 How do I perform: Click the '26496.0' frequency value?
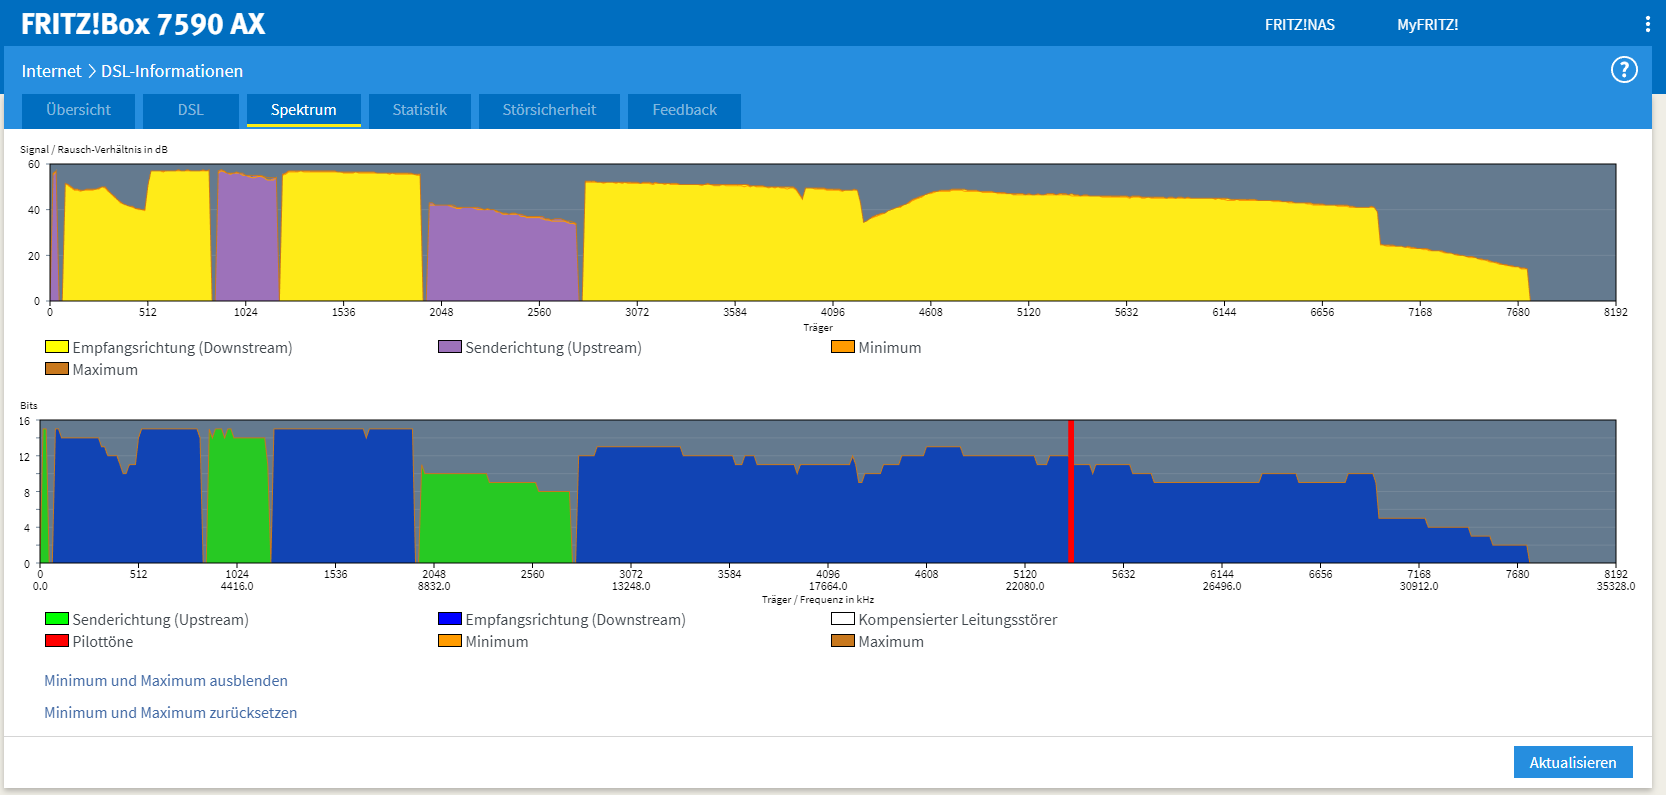click(1222, 587)
